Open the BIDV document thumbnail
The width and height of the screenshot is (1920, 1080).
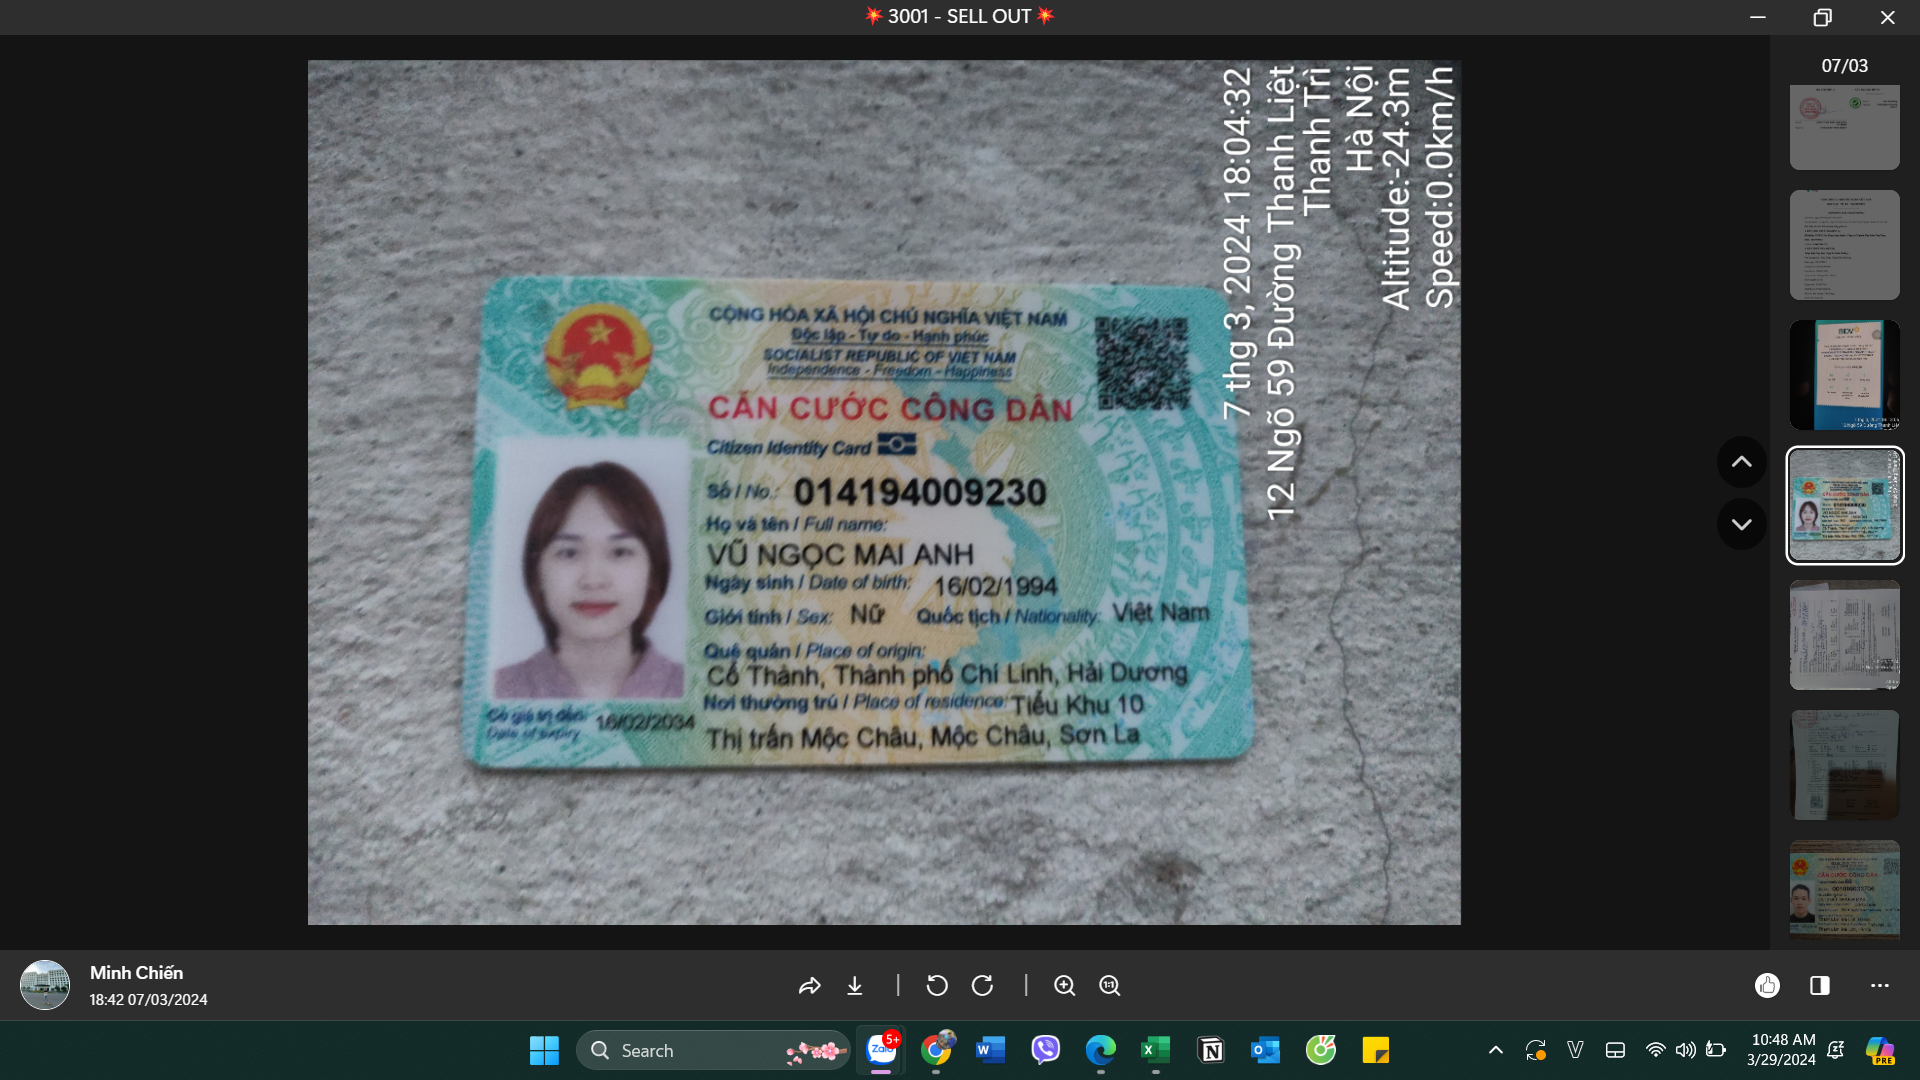click(x=1844, y=375)
